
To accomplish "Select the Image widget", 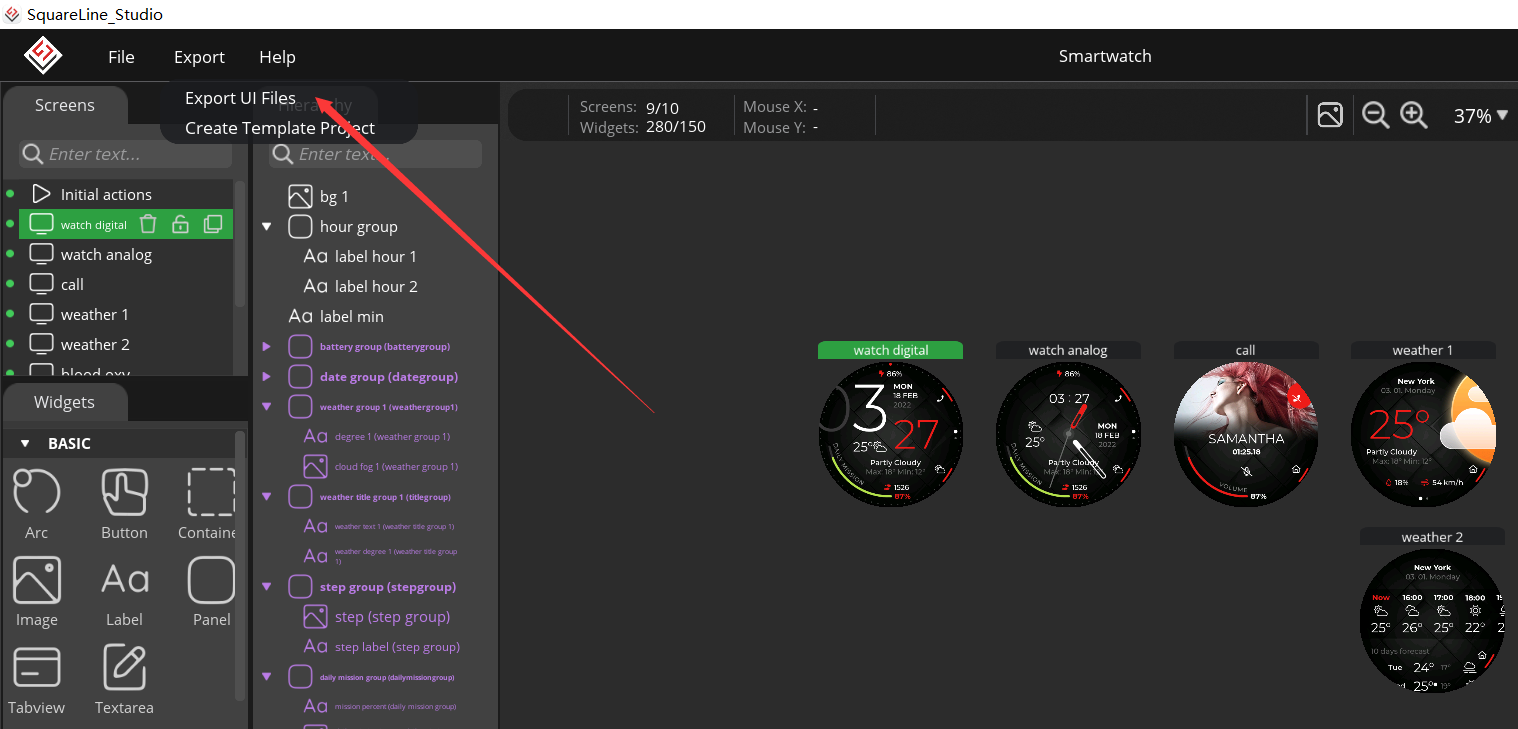I will 37,592.
